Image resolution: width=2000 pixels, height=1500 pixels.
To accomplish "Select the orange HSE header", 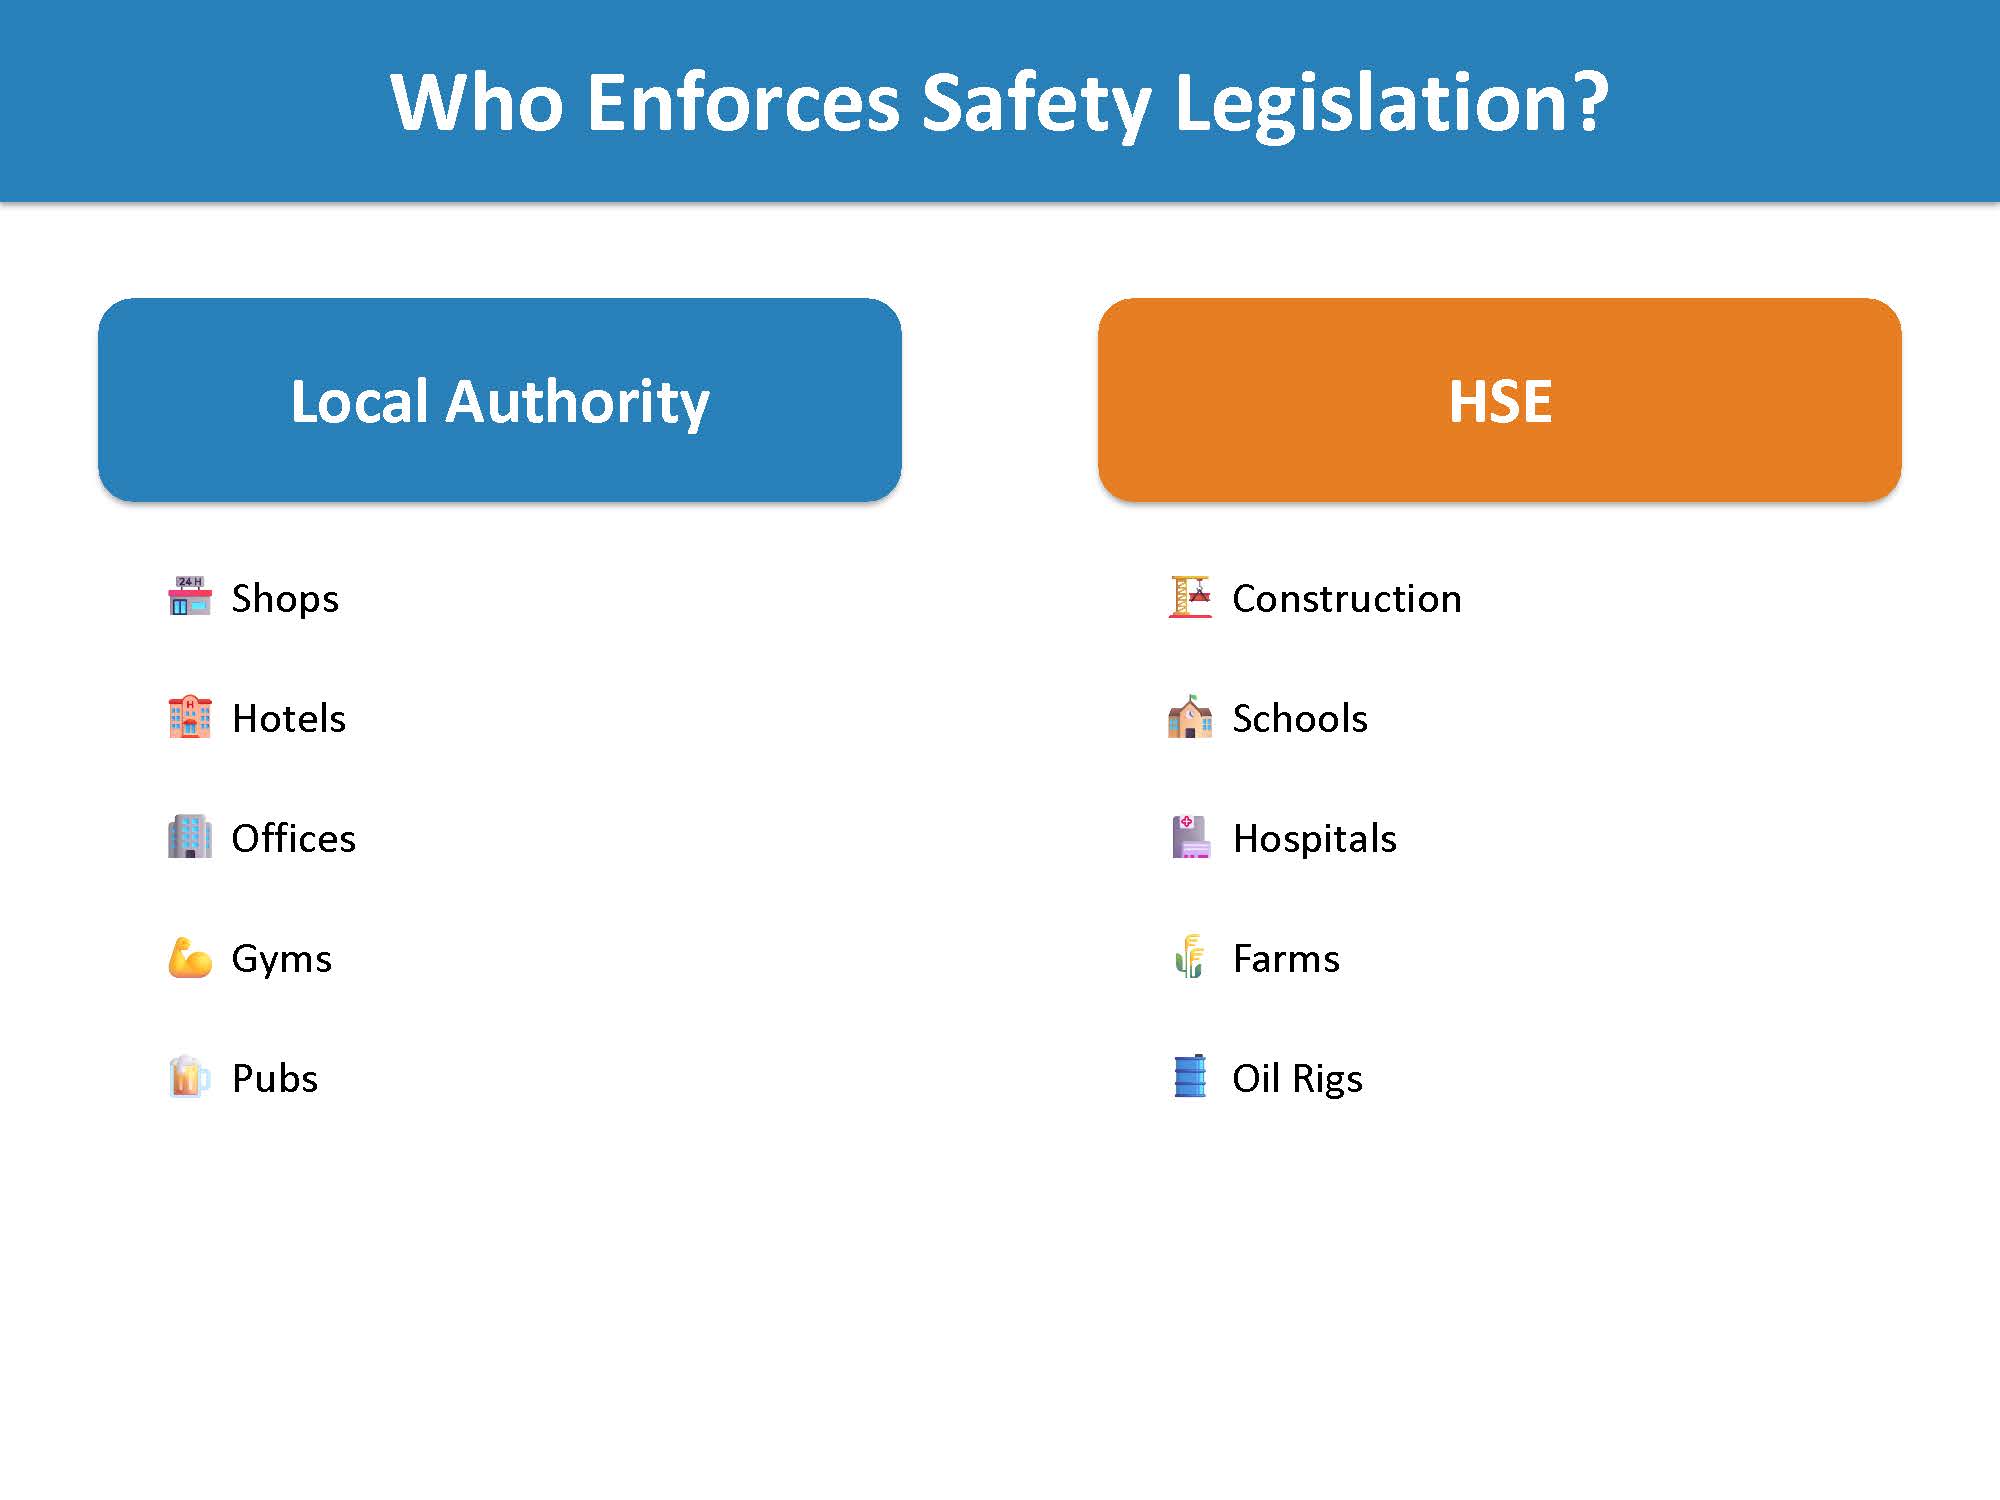I will 1498,400.
